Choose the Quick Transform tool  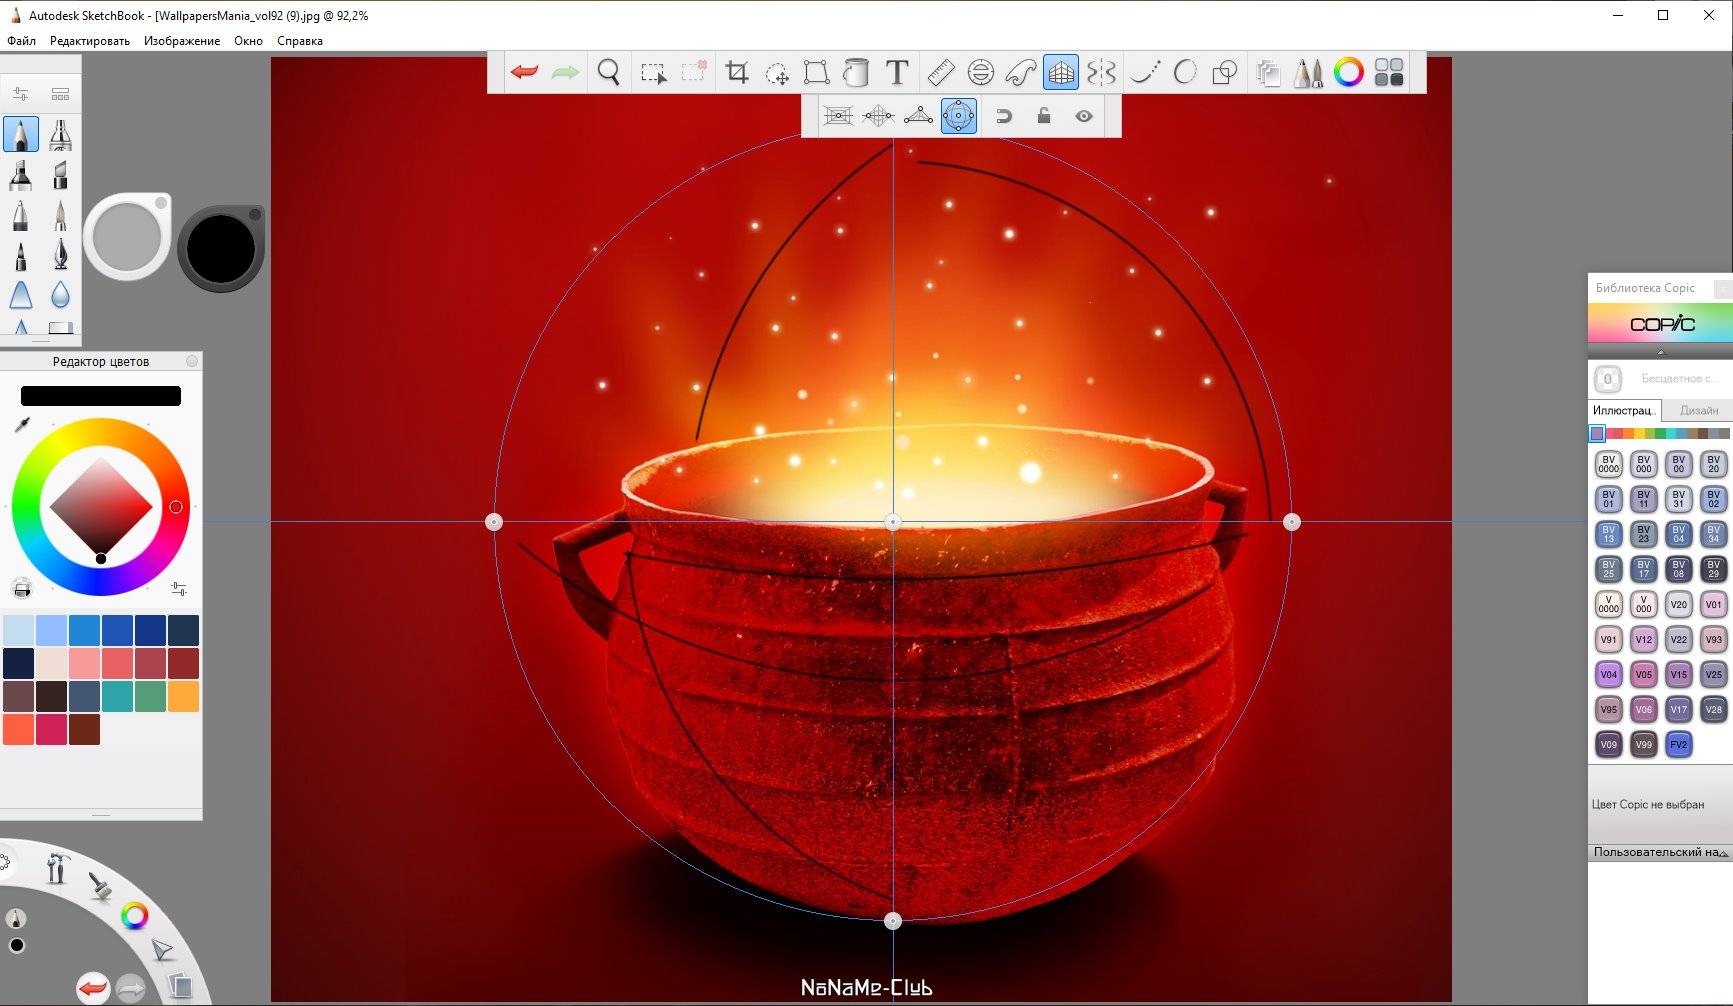(777, 73)
